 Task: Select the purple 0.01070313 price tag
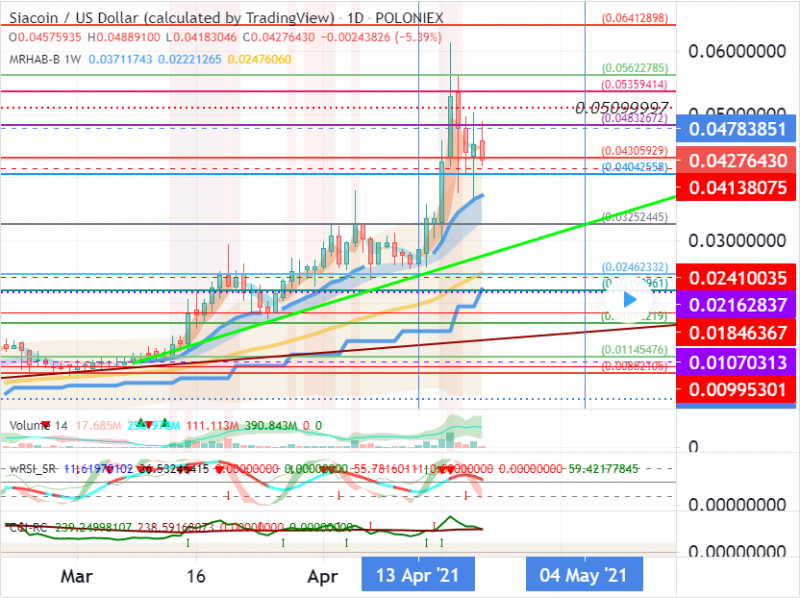coord(736,361)
